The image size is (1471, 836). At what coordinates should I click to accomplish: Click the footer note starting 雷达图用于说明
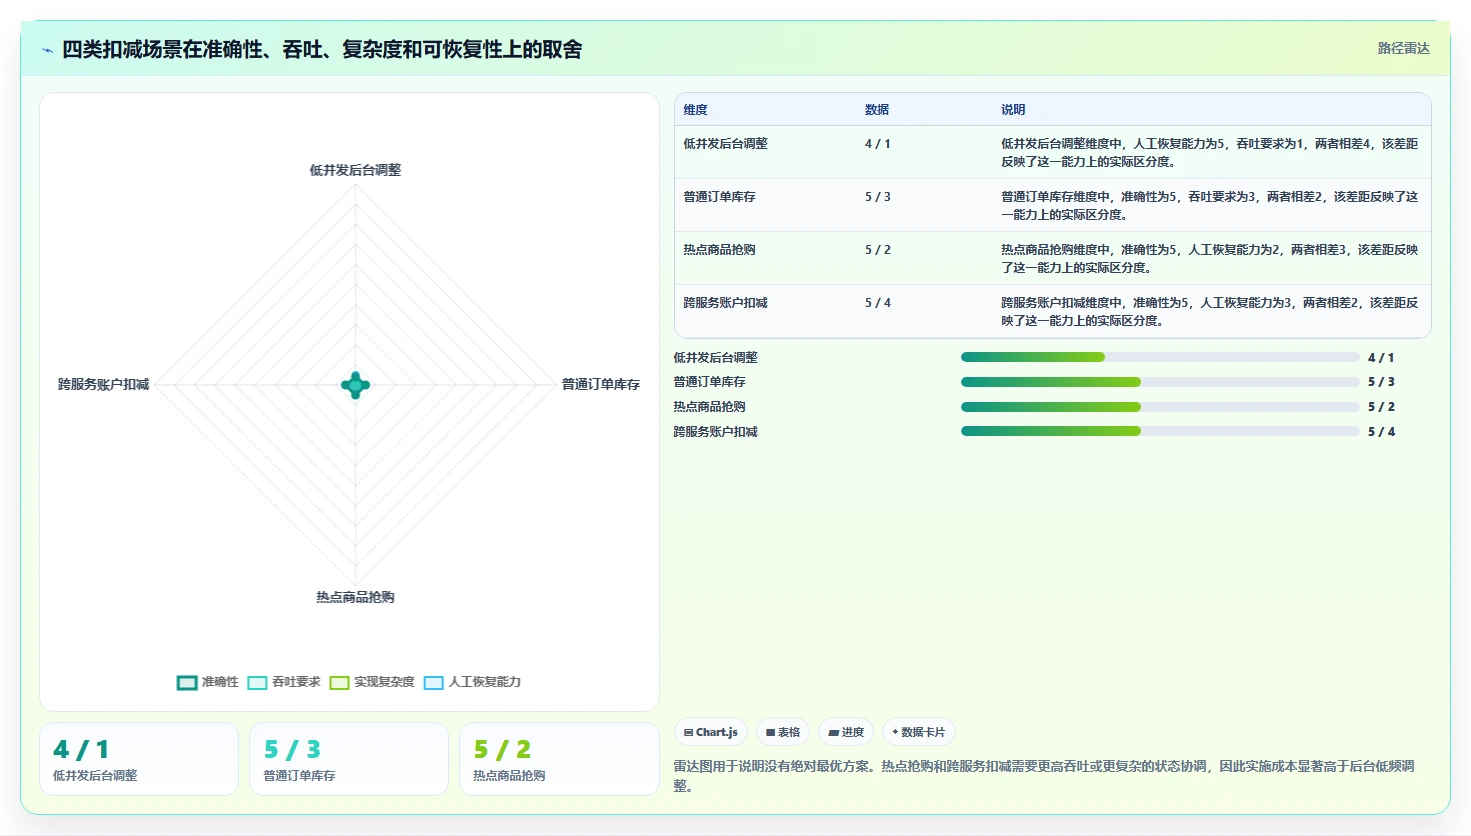[x=1045, y=776]
